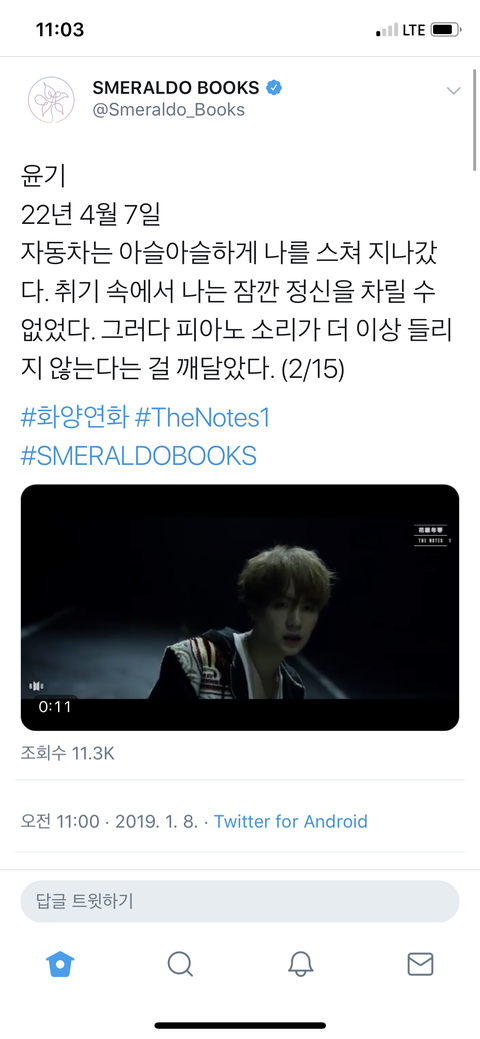Open the Search magnifier tab
The height and width of the screenshot is (1039, 480).
pos(180,963)
